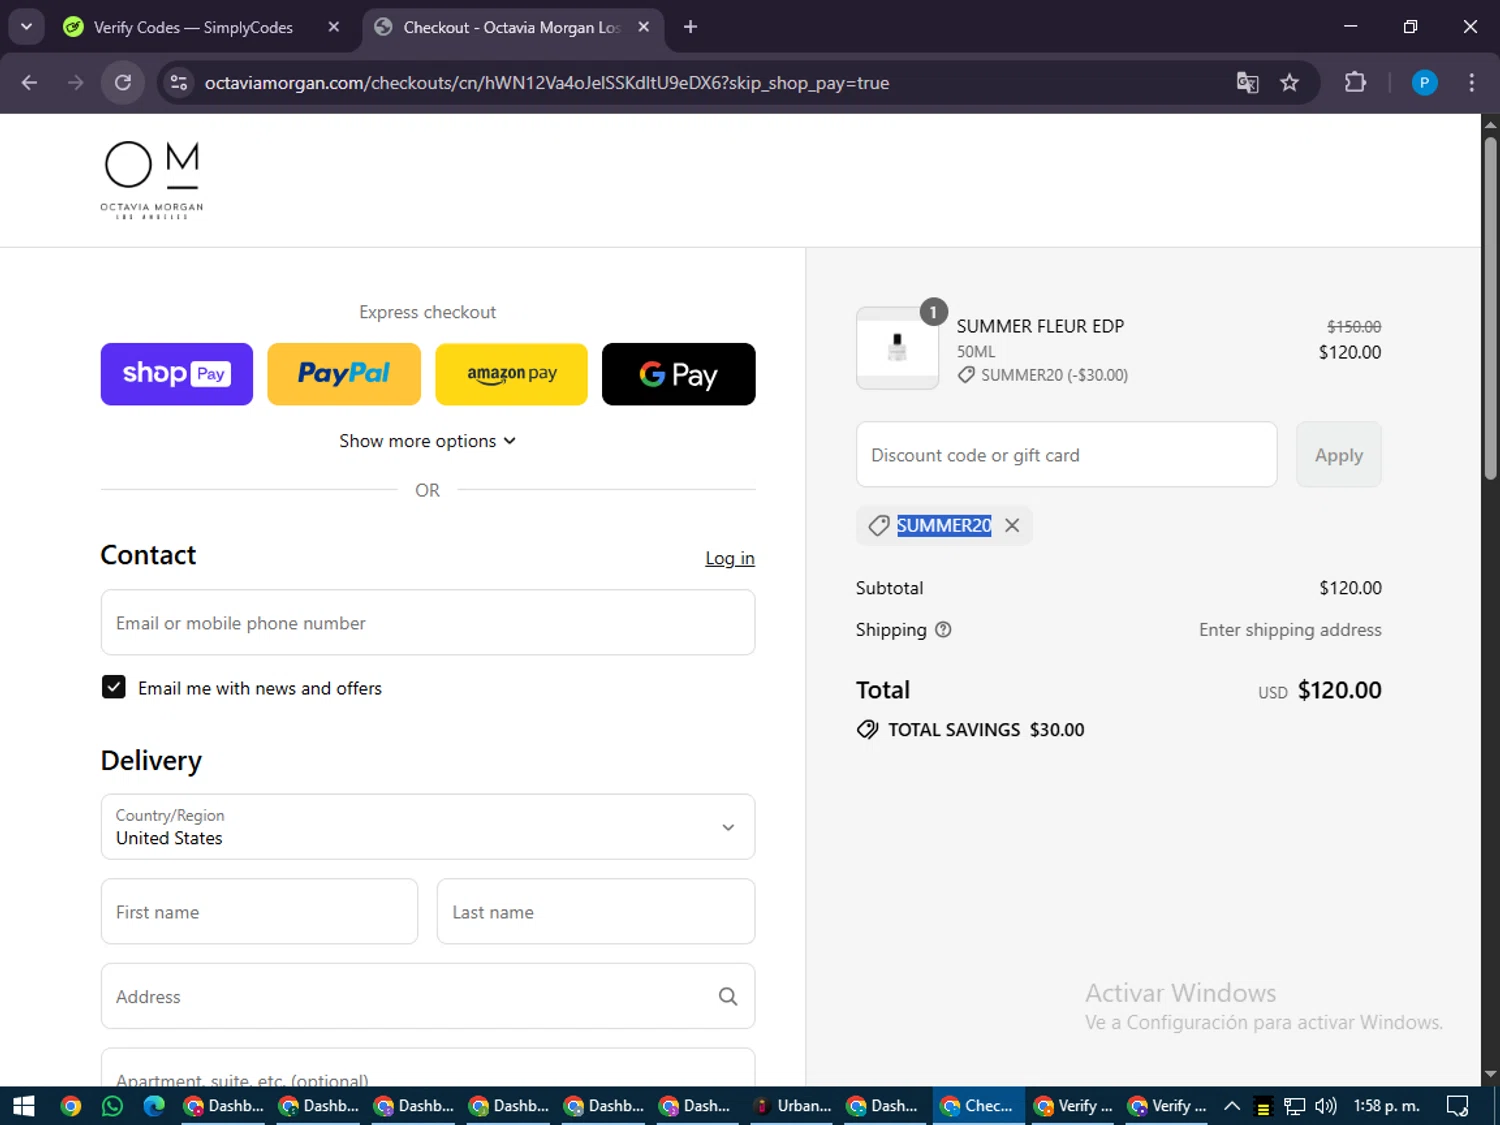The image size is (1500, 1125).
Task: Open the notifications center icon
Action: point(1457,1106)
